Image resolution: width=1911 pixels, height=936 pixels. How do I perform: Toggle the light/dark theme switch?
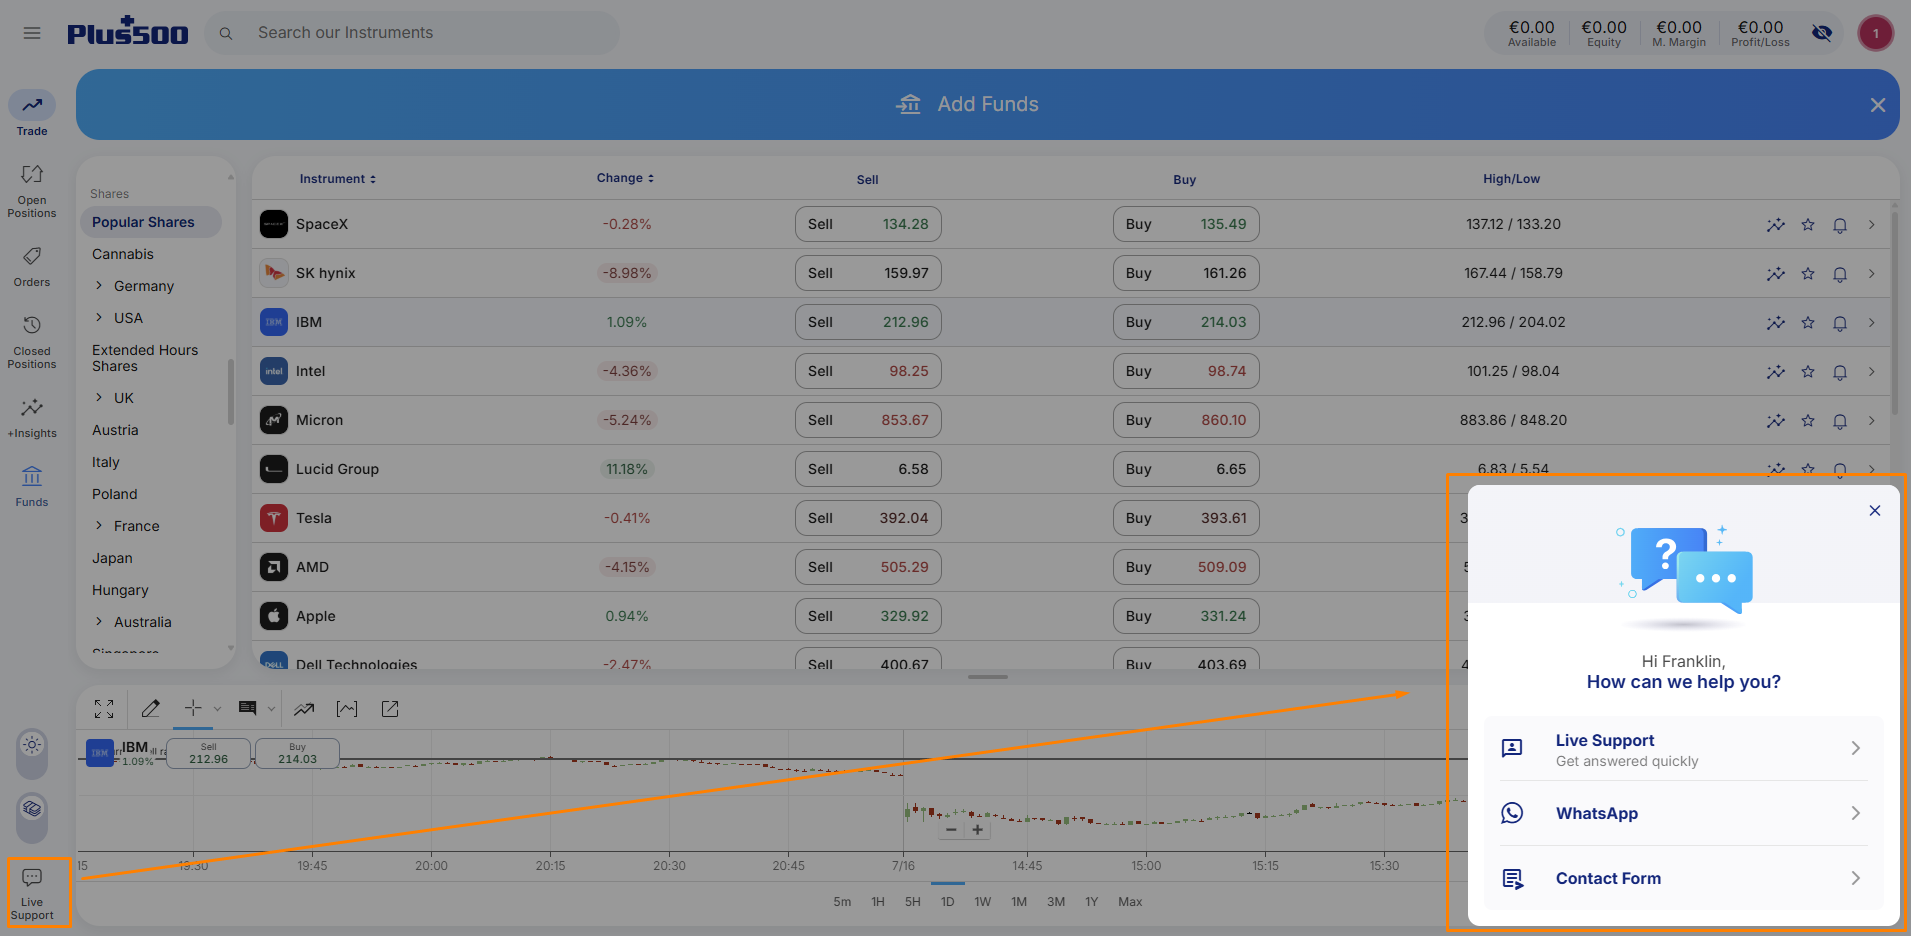tap(32, 752)
